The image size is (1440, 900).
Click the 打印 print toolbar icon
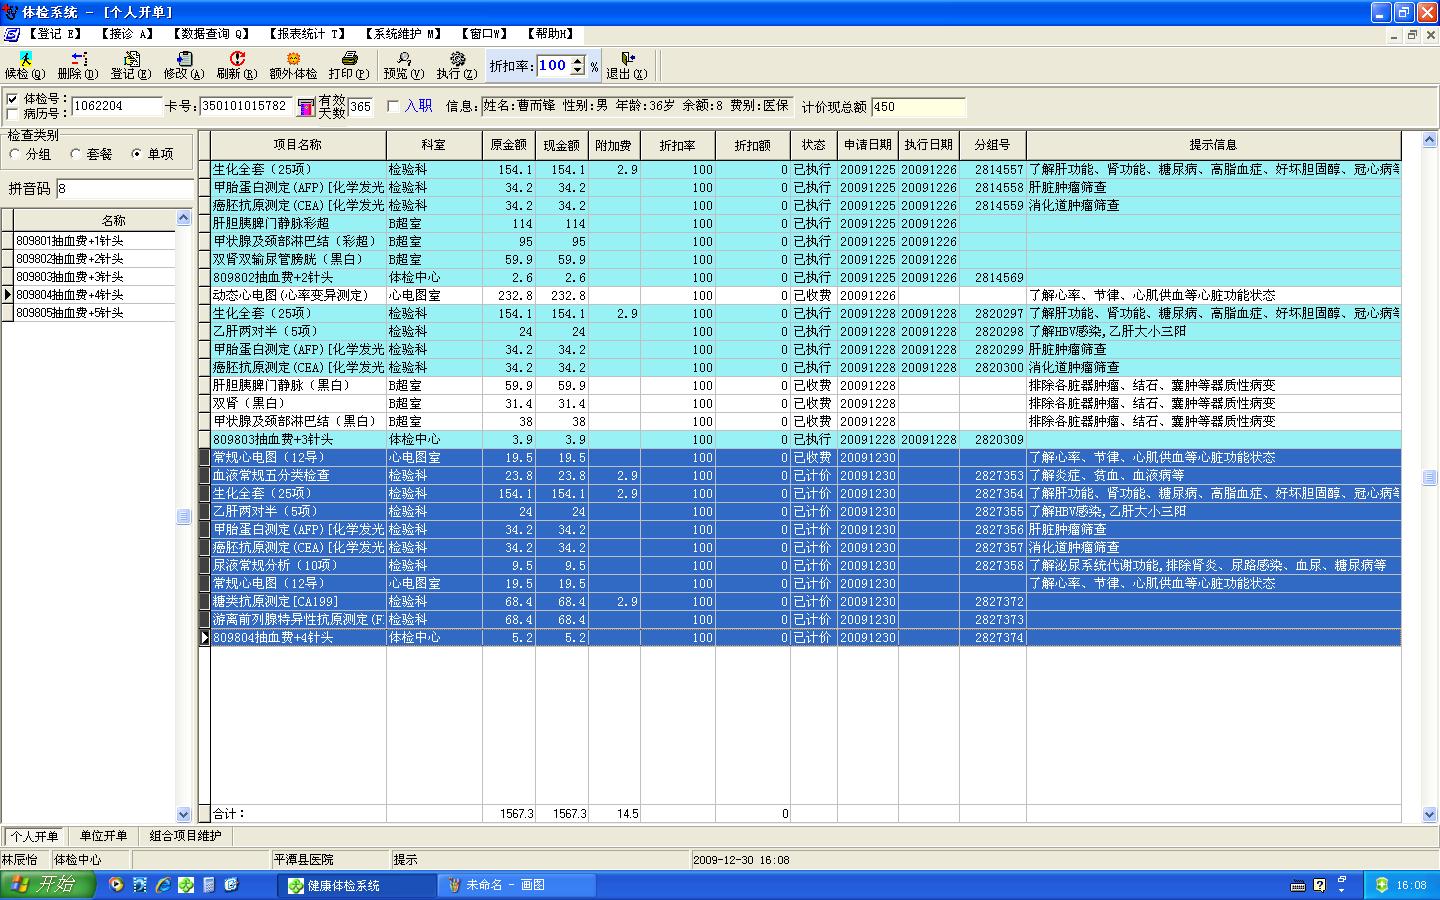click(349, 59)
